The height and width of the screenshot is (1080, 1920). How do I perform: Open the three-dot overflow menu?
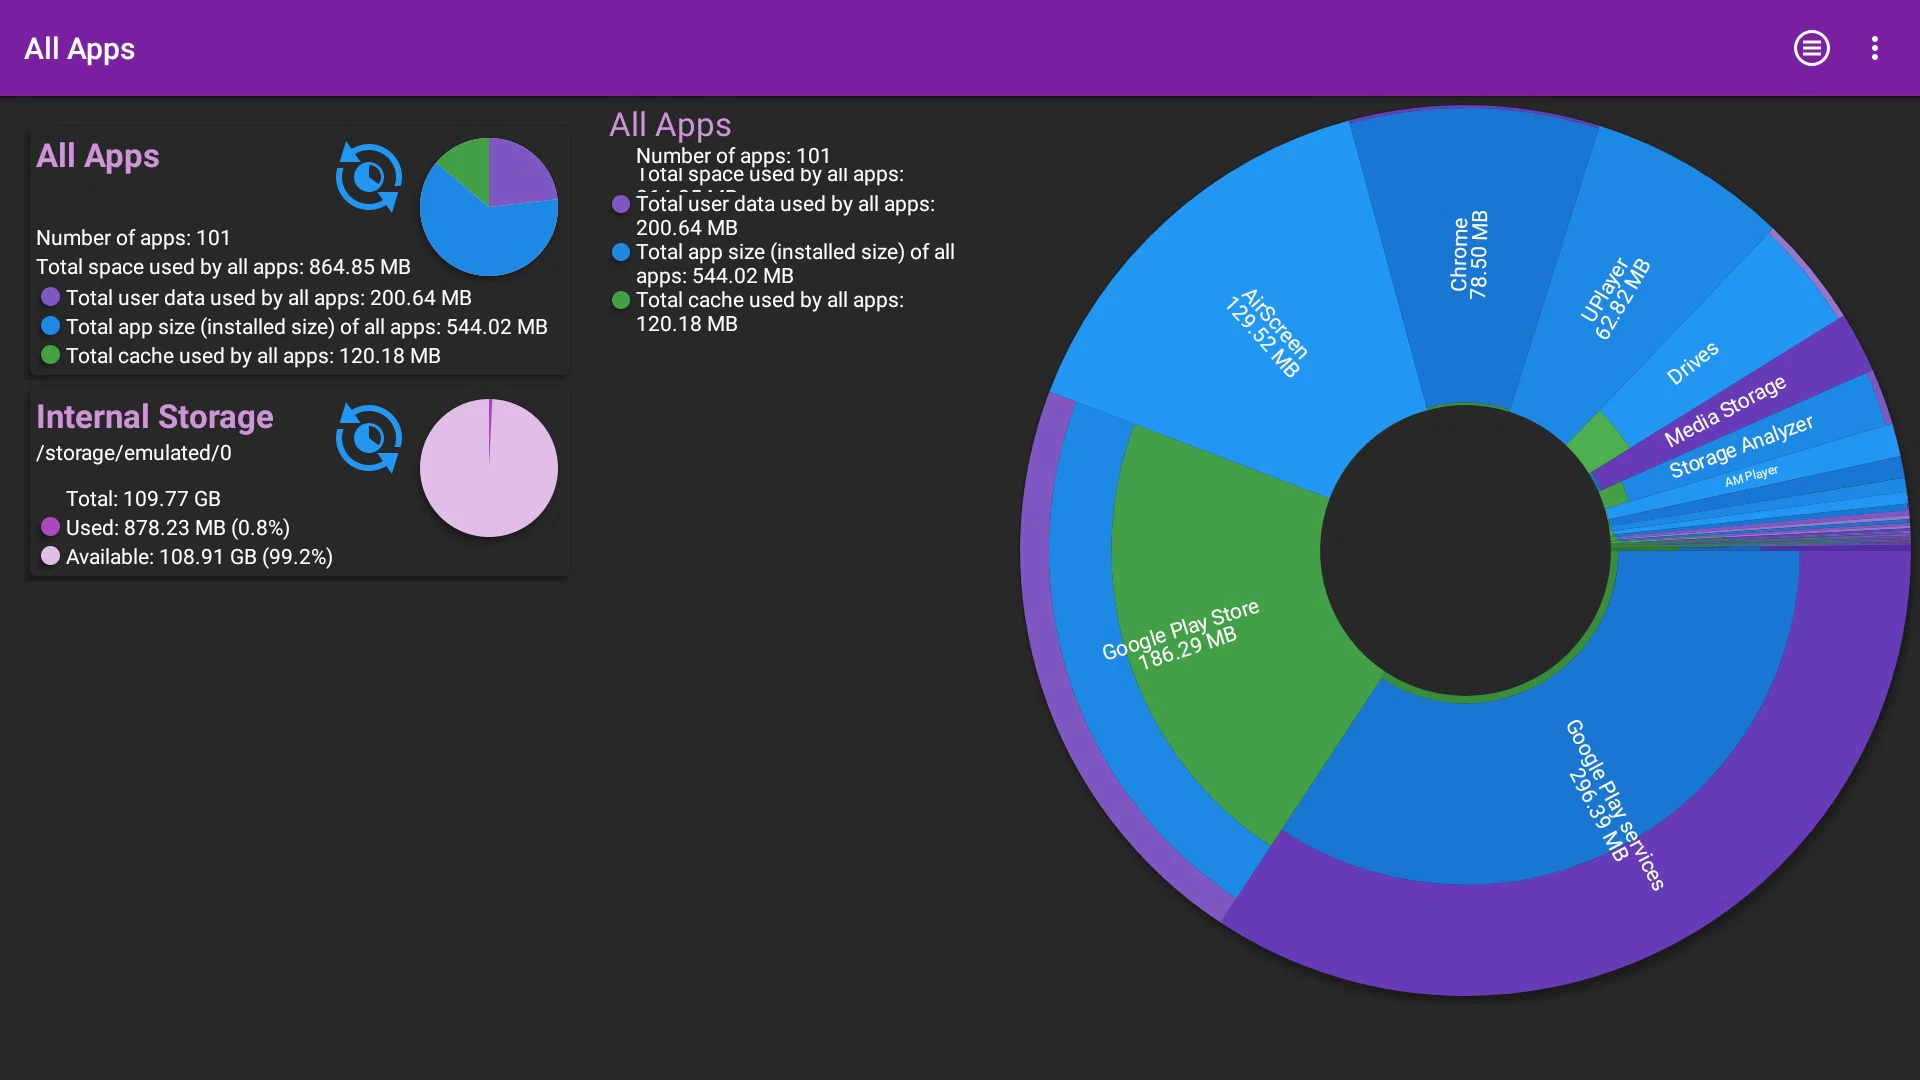click(x=1874, y=48)
